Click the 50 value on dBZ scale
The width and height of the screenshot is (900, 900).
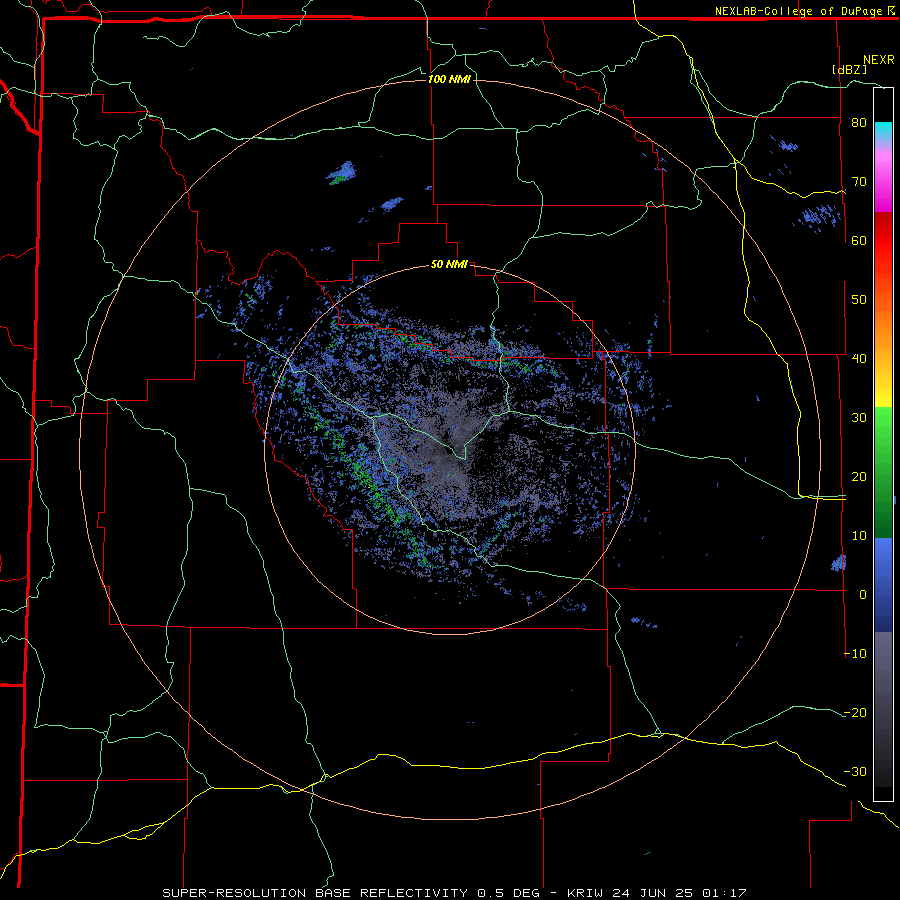point(859,300)
